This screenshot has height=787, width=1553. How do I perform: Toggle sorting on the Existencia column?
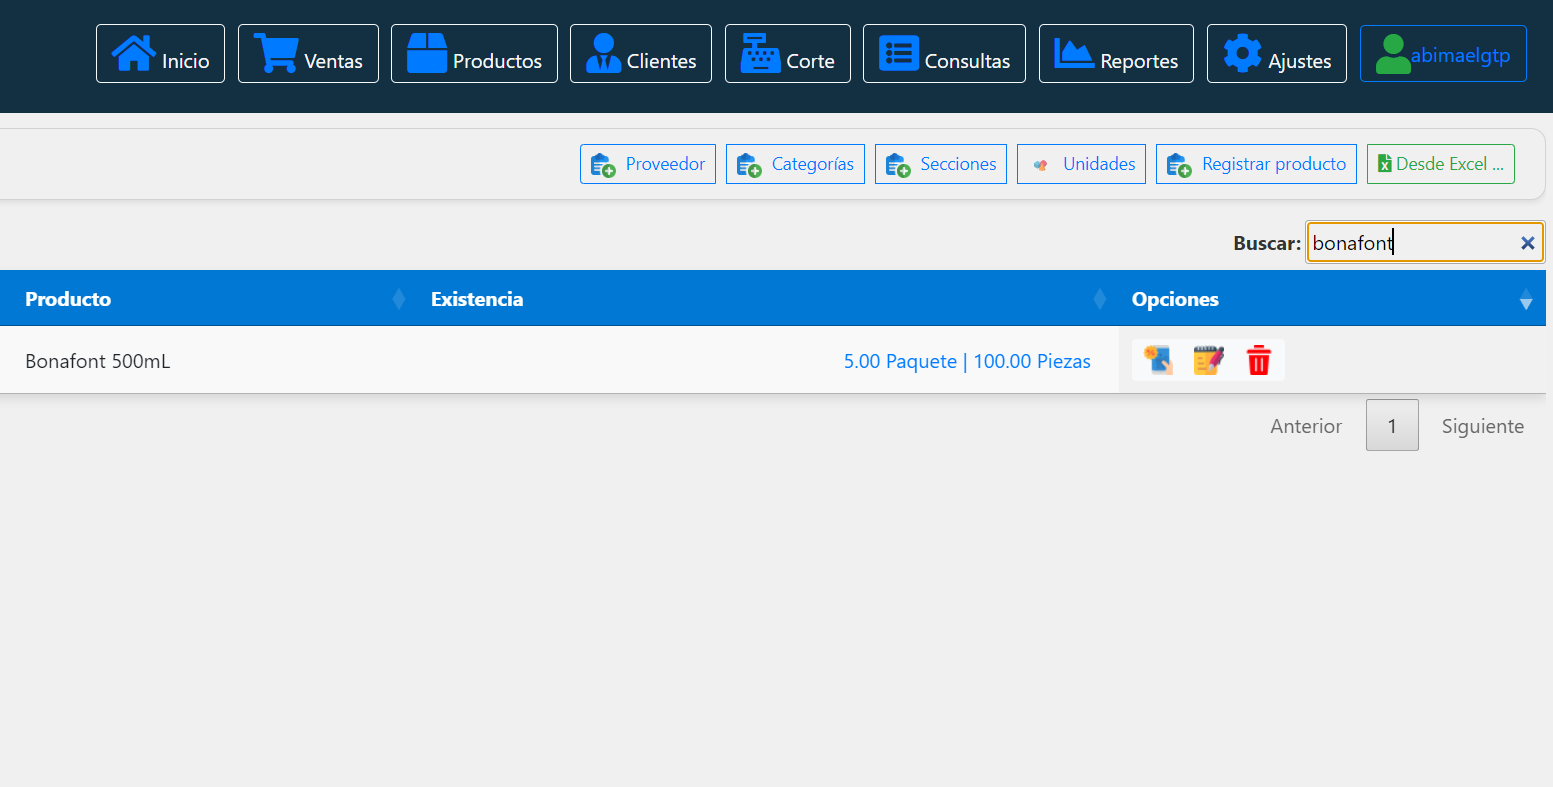(1100, 297)
